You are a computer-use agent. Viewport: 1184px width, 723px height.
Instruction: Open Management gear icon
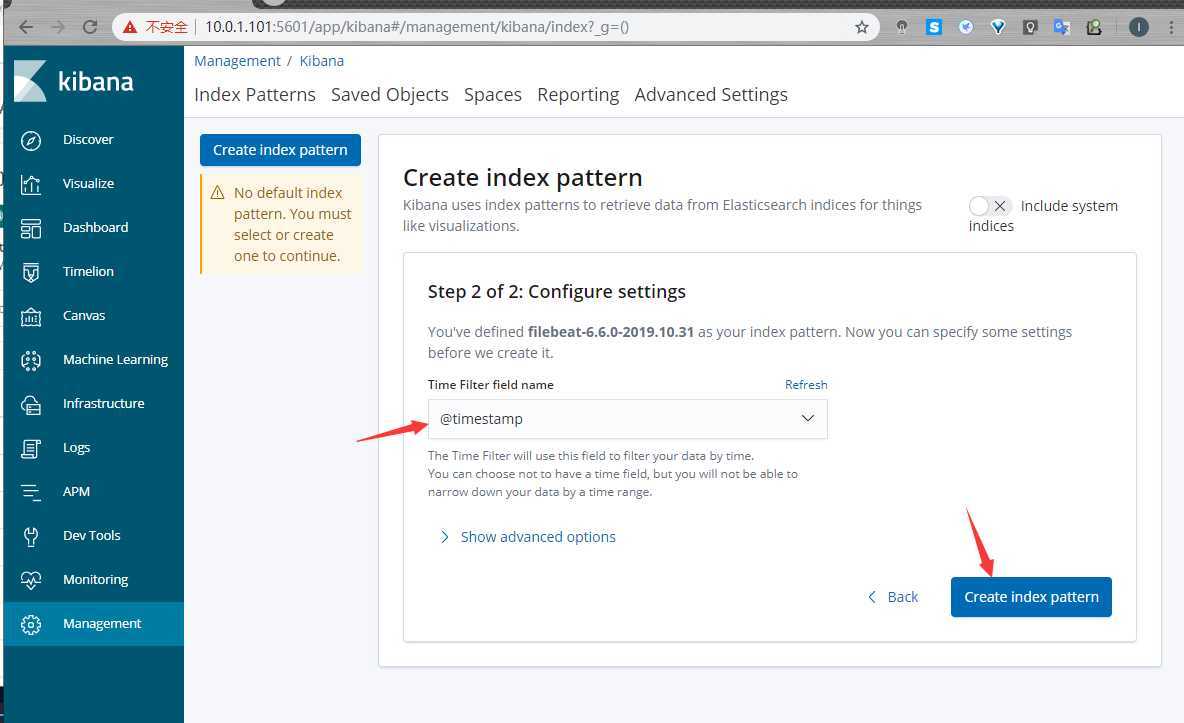click(x=31, y=624)
